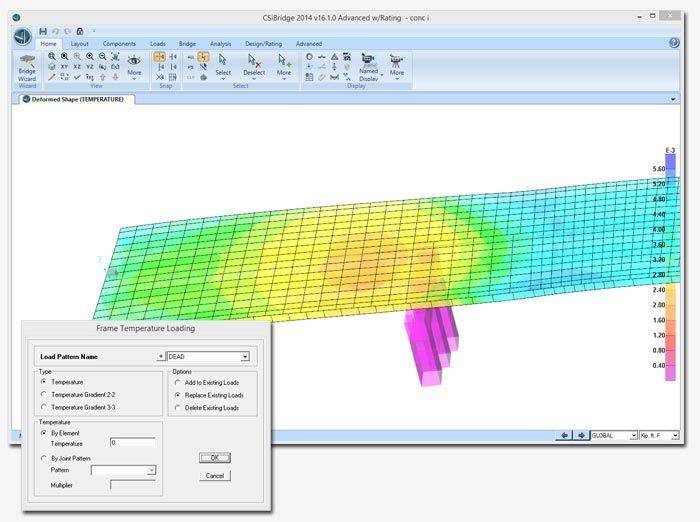700x522 pixels.
Task: Toggle perspective view with the glasses icon
Action: tap(115, 67)
